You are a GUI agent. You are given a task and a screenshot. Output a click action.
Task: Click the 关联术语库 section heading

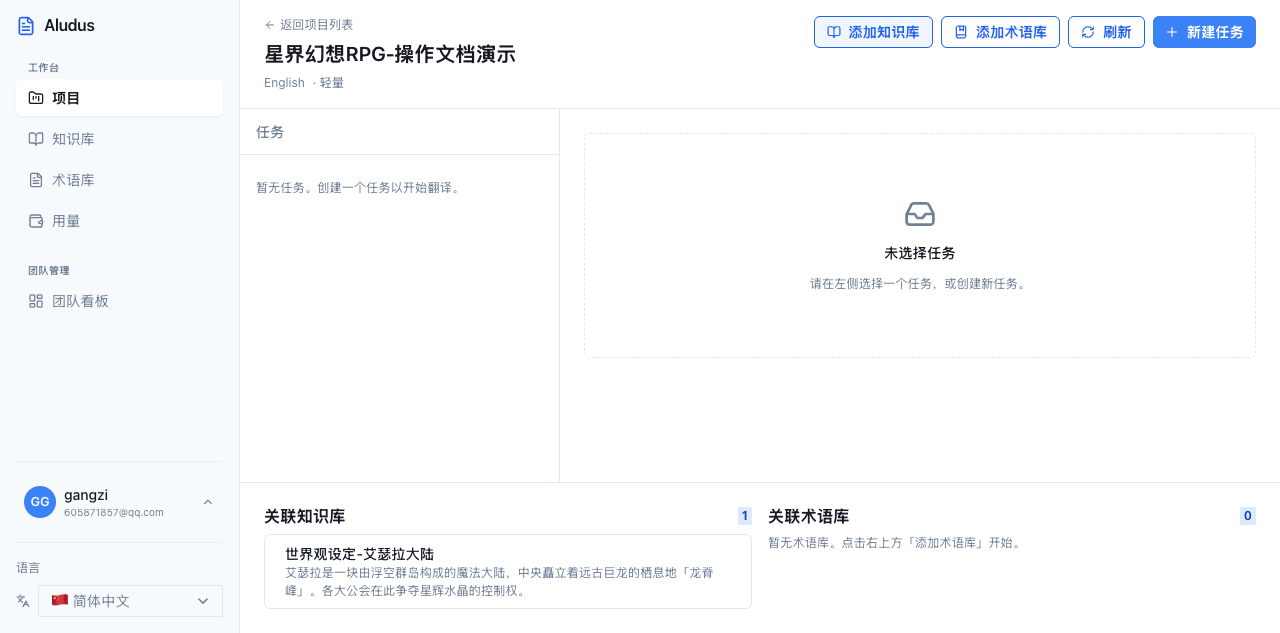pyautogui.click(x=809, y=517)
